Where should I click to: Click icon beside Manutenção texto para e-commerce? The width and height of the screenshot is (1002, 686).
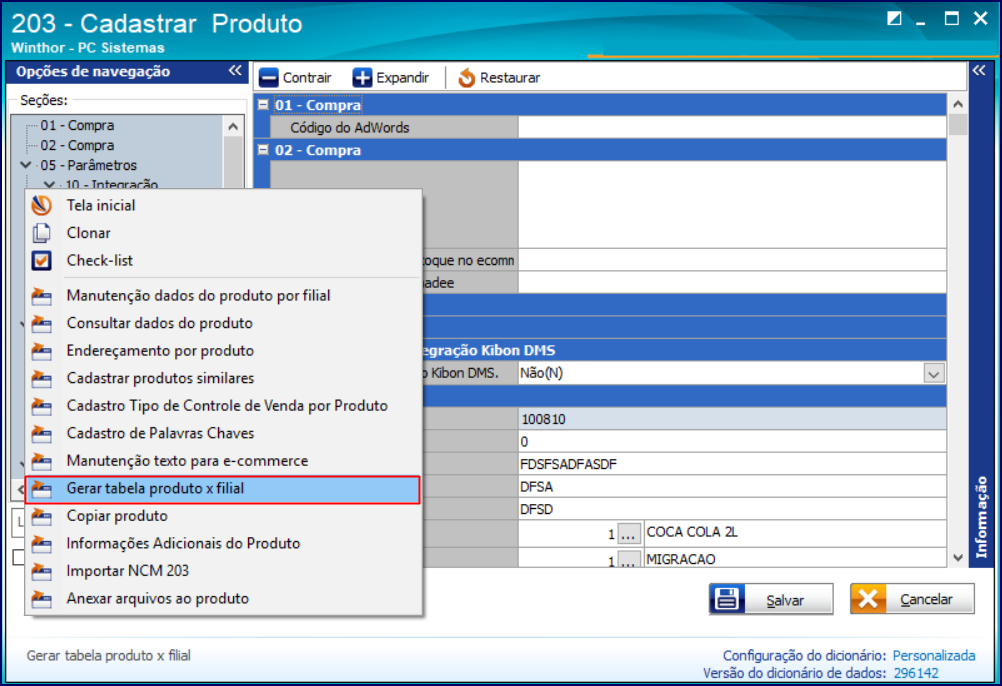(42, 461)
